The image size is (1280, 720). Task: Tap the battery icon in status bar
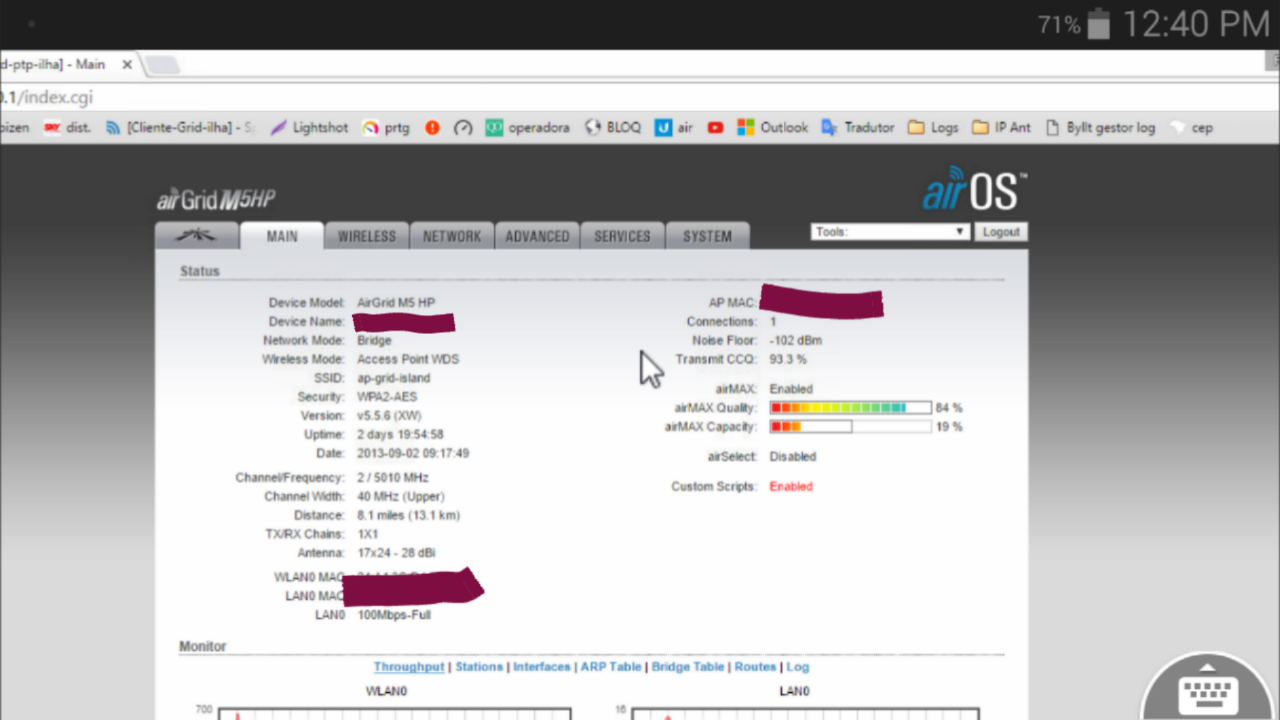(1098, 24)
